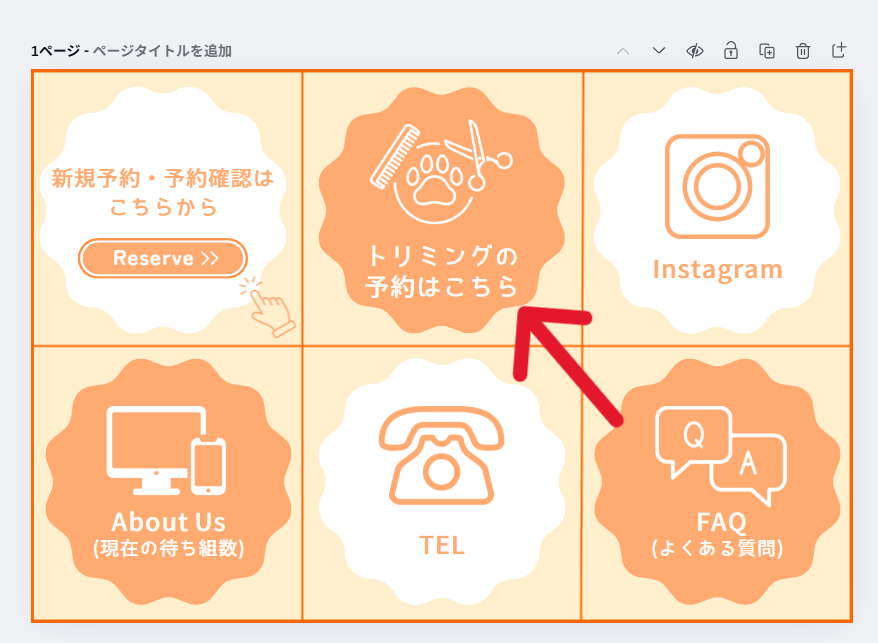Lock the page with the padlock icon

731,51
